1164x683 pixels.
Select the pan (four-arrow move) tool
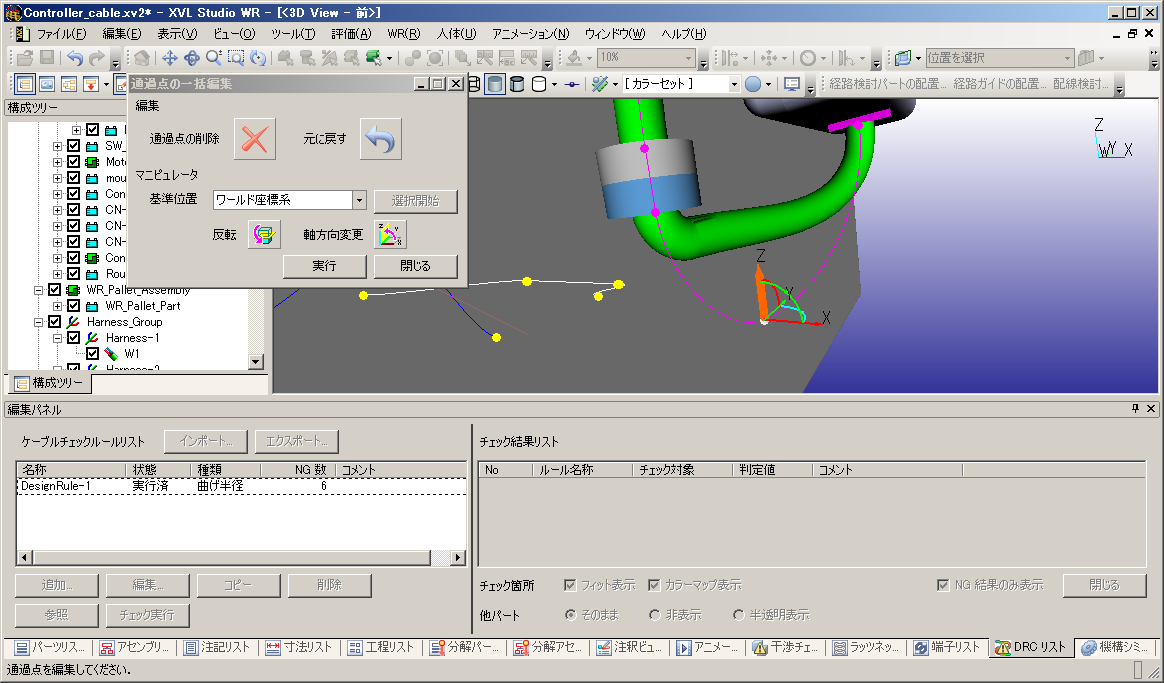[x=169, y=58]
